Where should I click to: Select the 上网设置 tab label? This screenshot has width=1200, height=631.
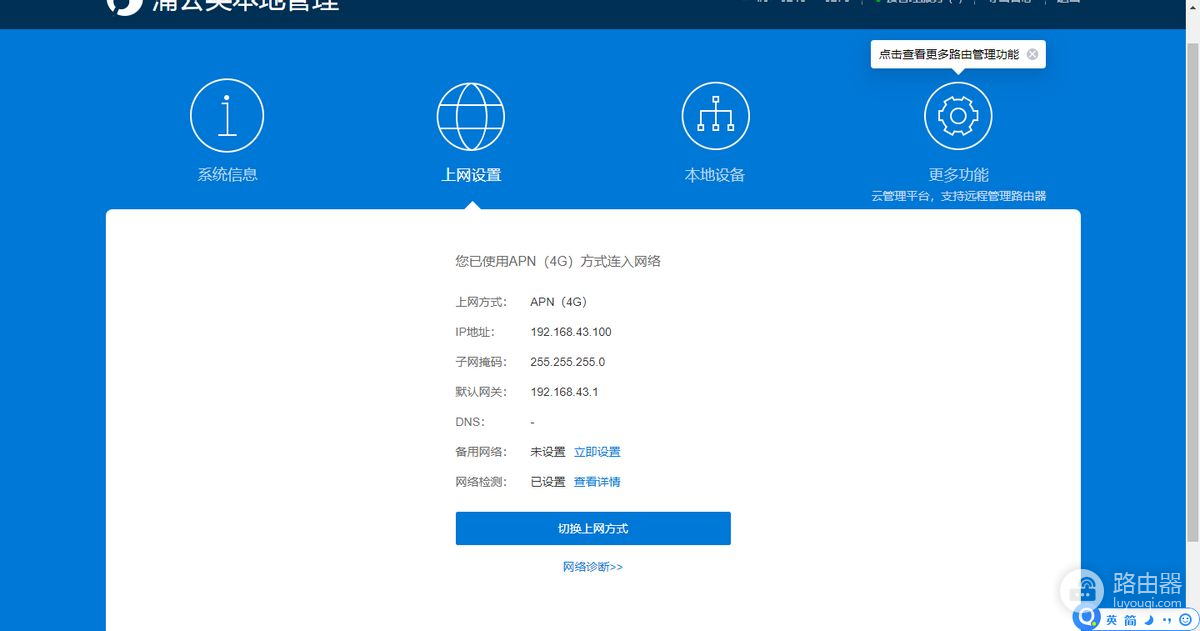point(471,173)
